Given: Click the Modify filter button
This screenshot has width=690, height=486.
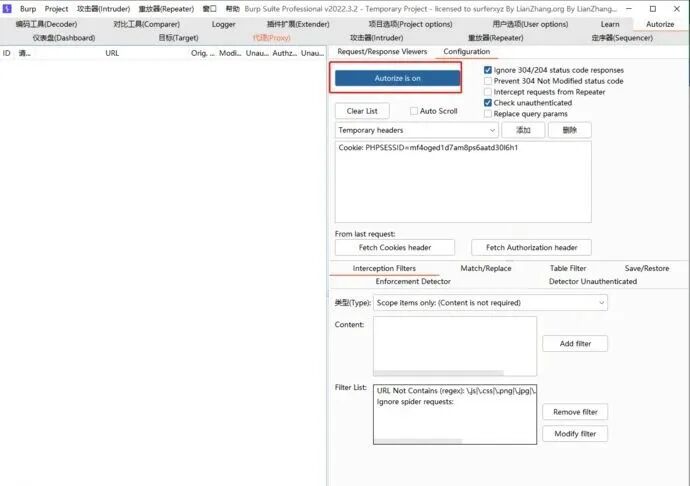Looking at the screenshot, I should tap(575, 434).
